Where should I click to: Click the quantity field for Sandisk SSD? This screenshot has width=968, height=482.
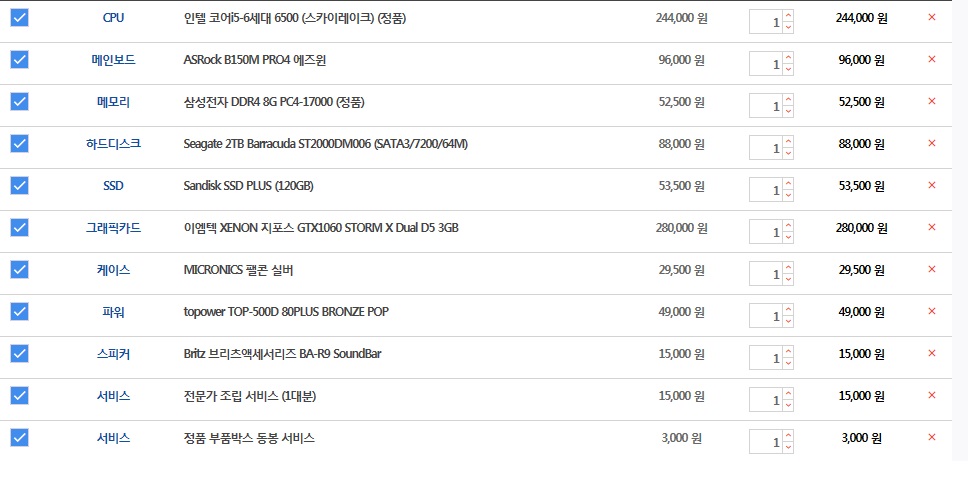[x=766, y=191]
